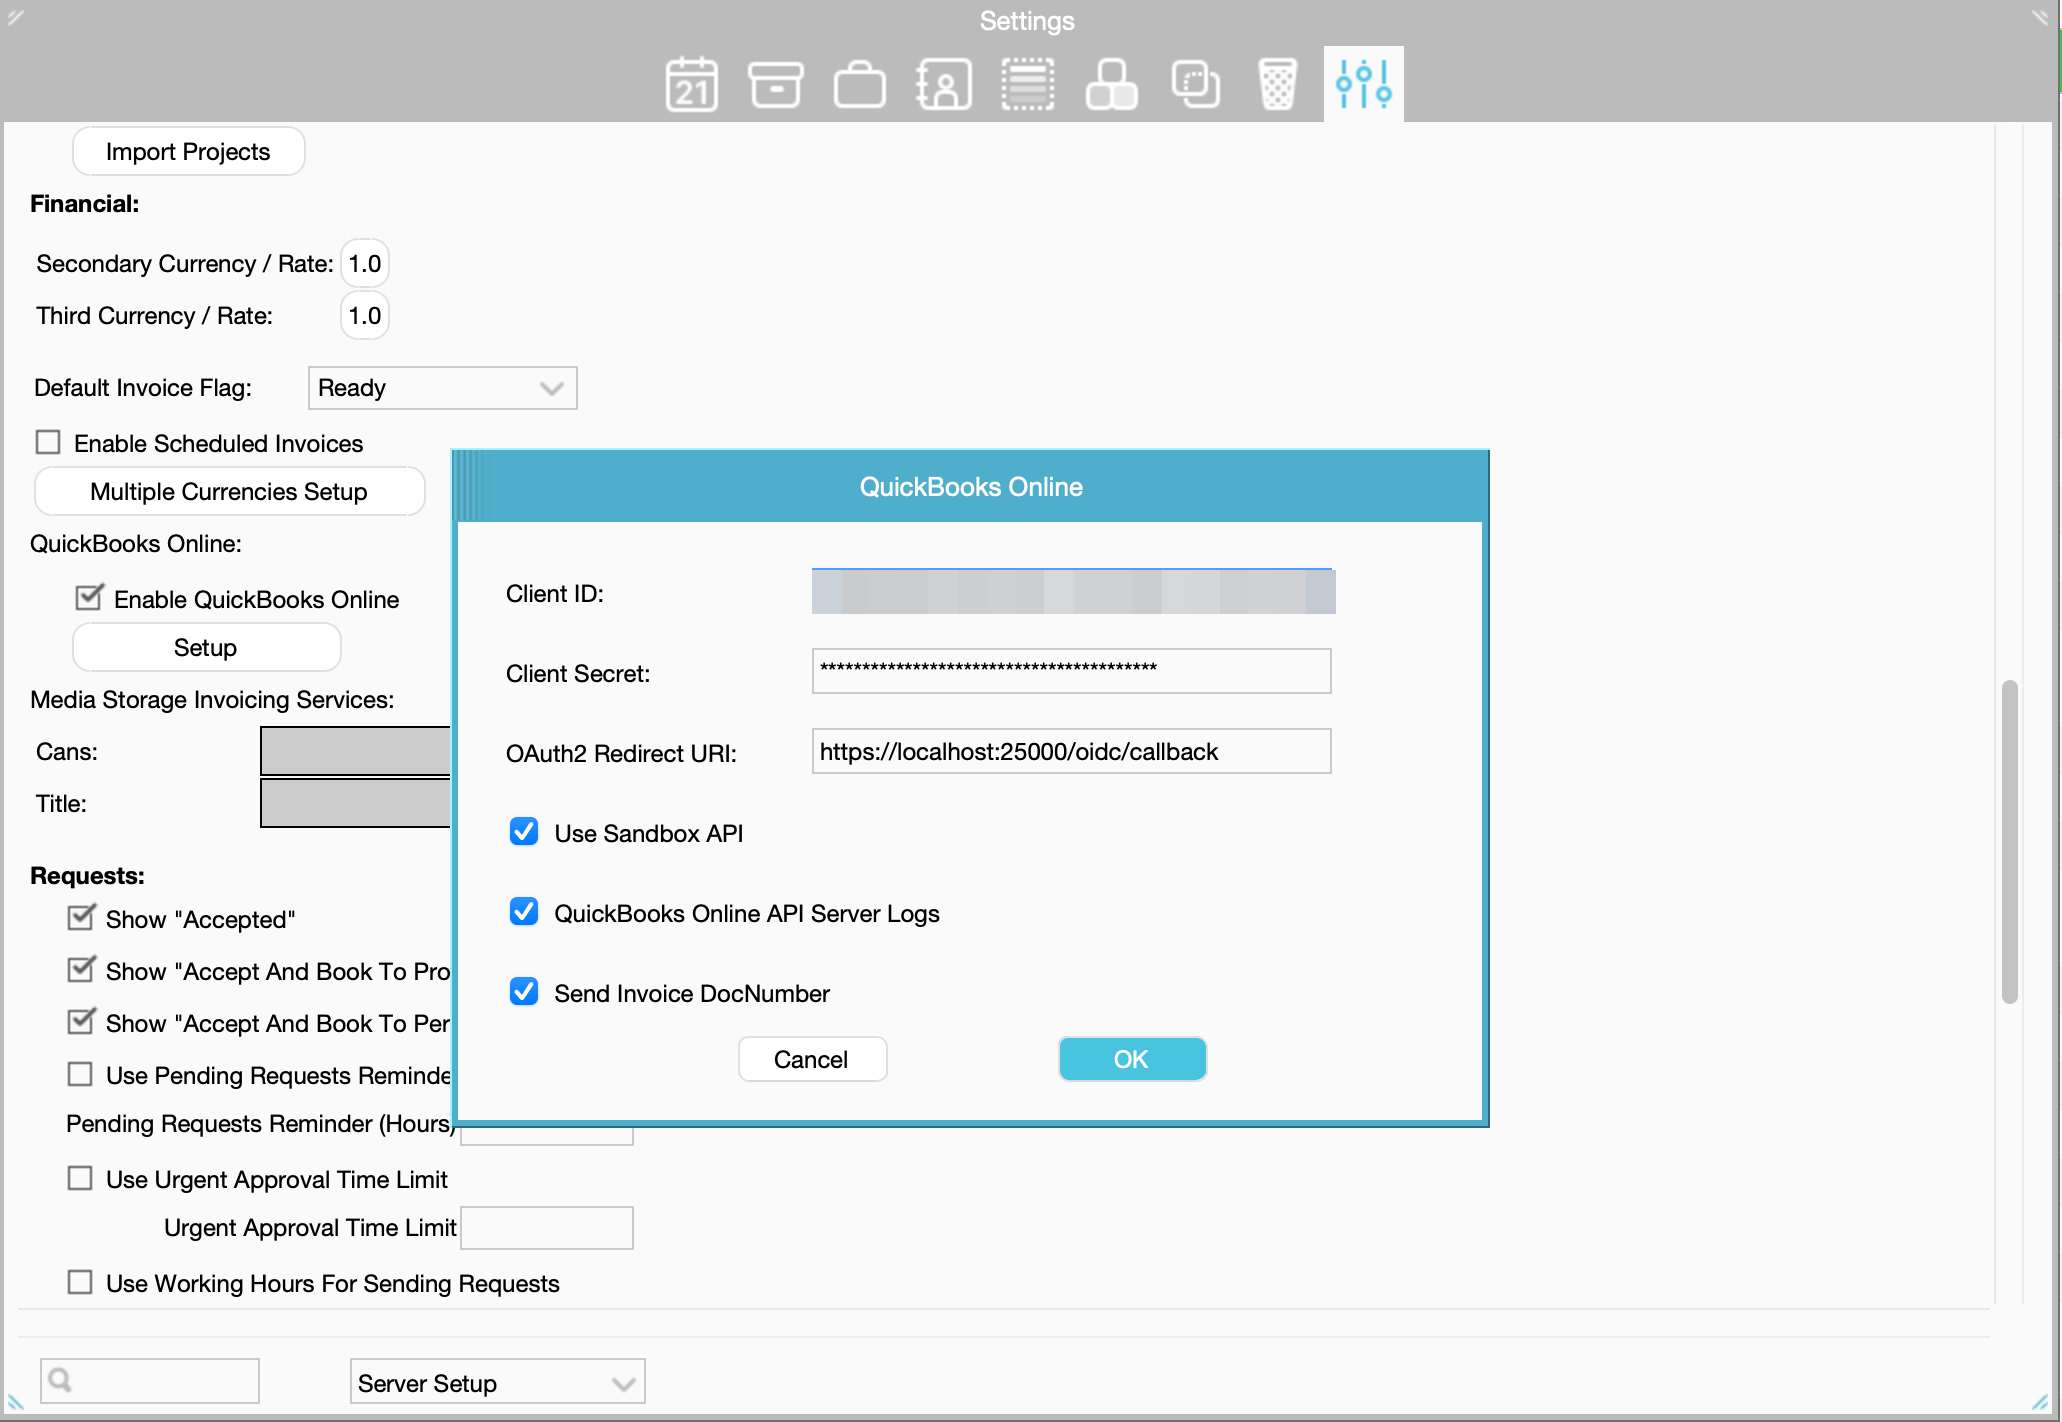The width and height of the screenshot is (2062, 1422).
Task: Select the sliders settings tab icon
Action: 1362,84
